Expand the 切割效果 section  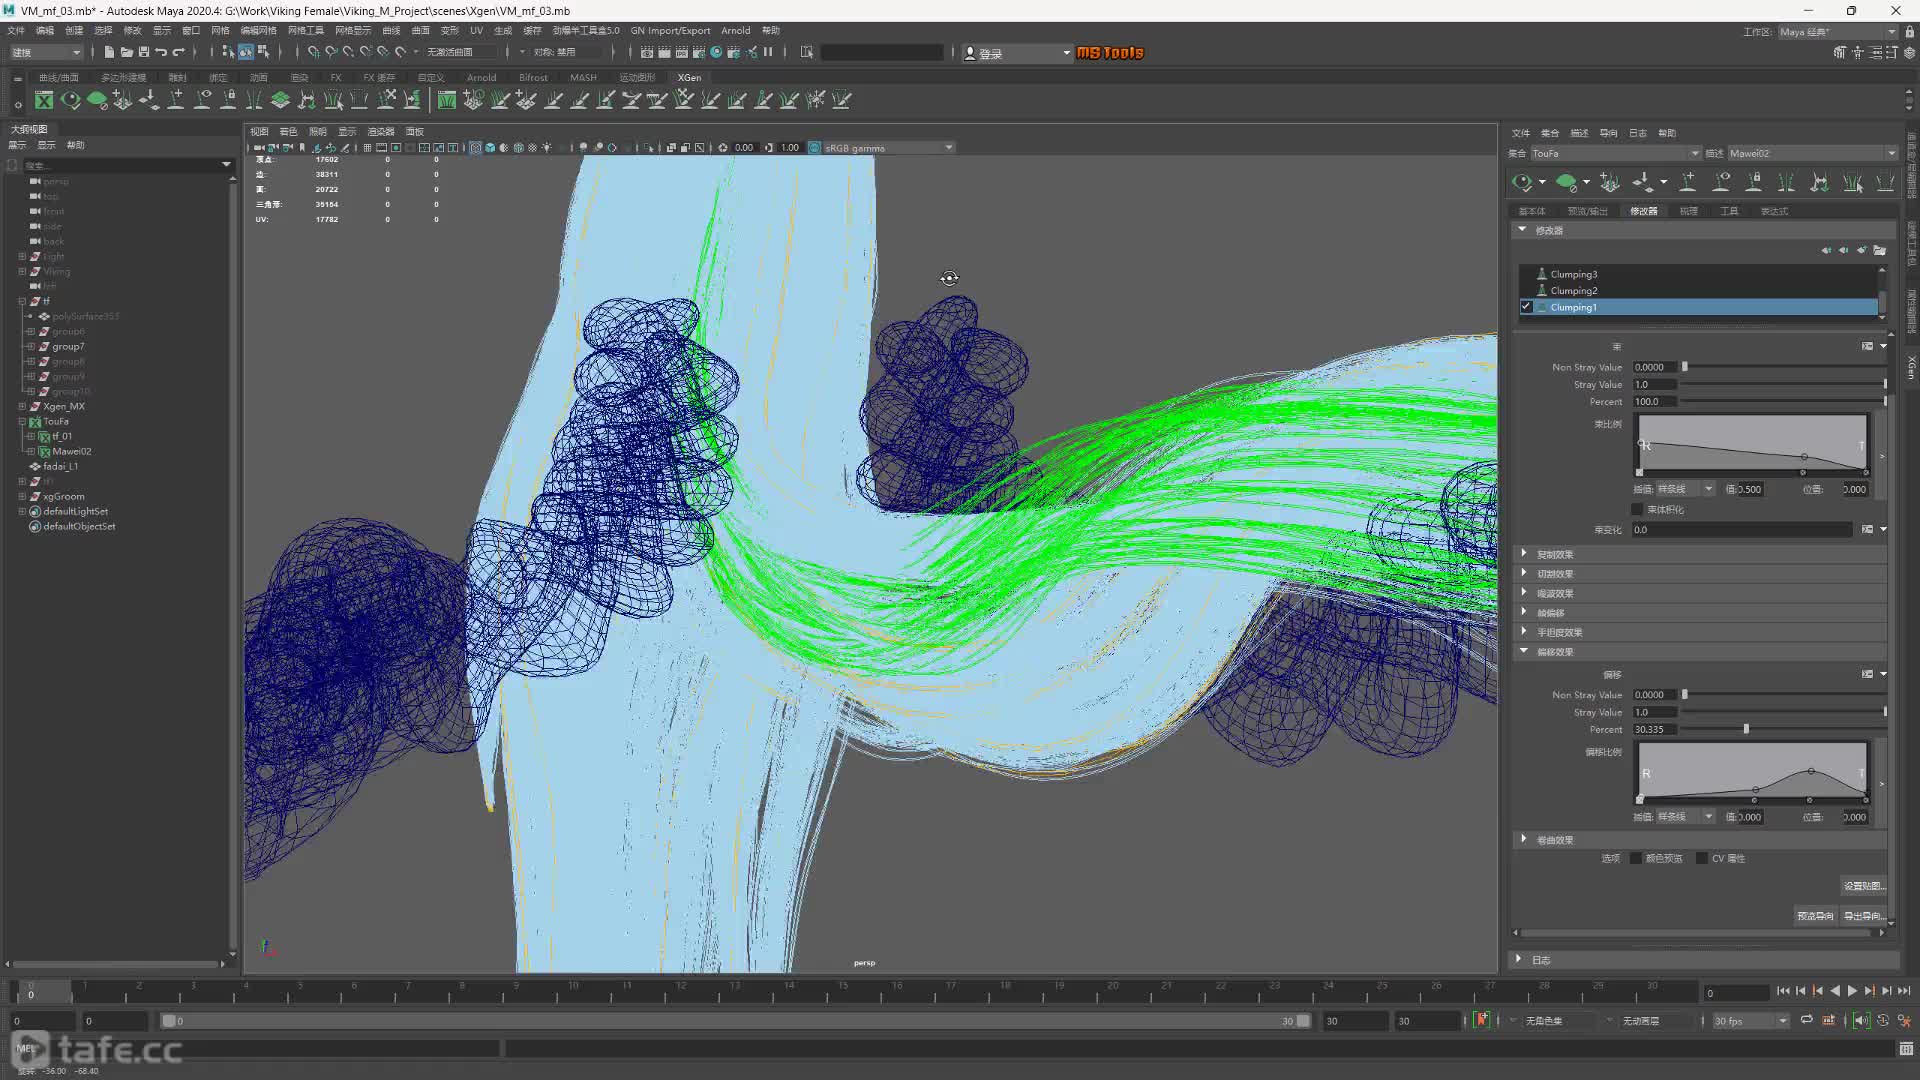click(x=1524, y=573)
